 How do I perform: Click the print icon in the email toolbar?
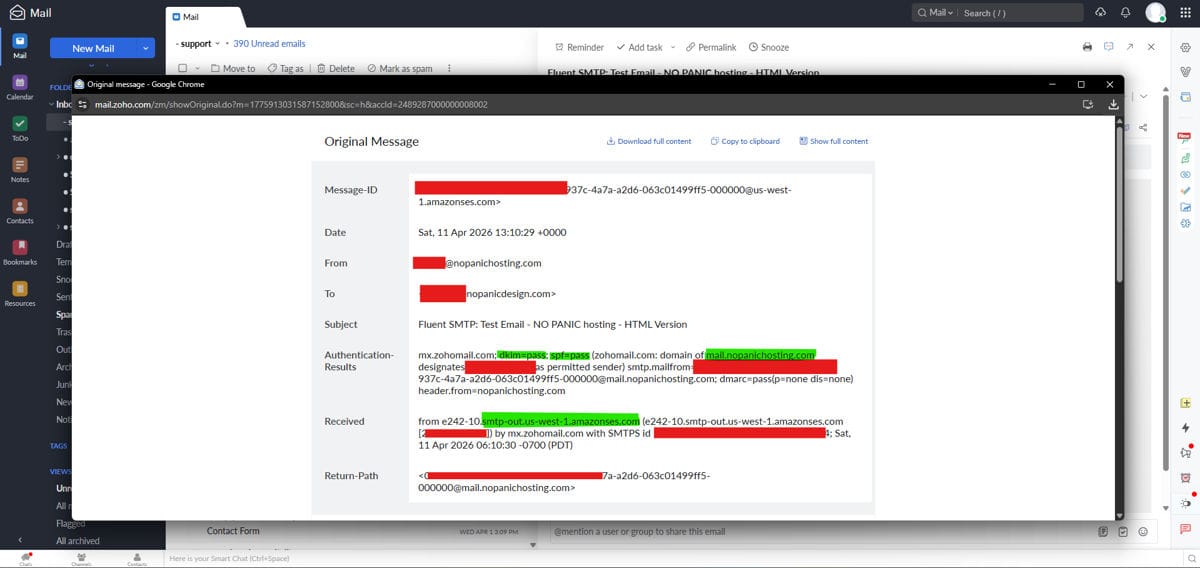click(x=1087, y=47)
